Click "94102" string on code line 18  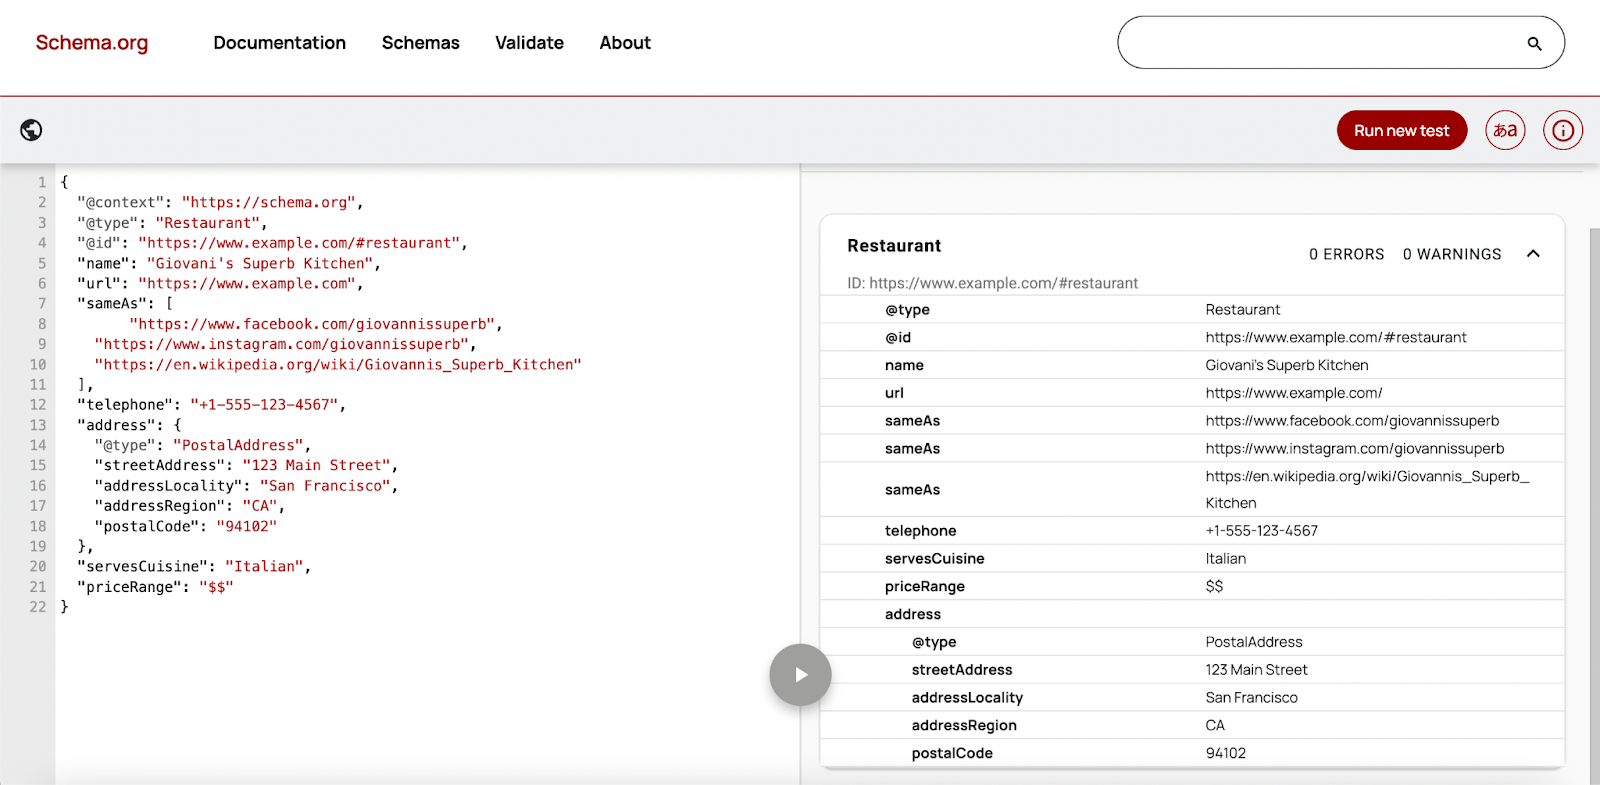pos(246,526)
